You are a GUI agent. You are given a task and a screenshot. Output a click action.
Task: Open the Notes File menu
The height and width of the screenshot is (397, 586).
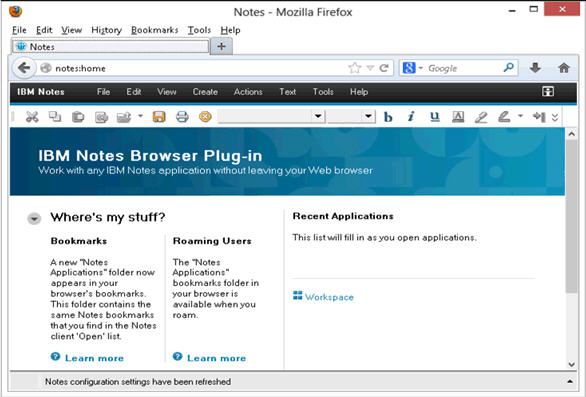tap(103, 92)
